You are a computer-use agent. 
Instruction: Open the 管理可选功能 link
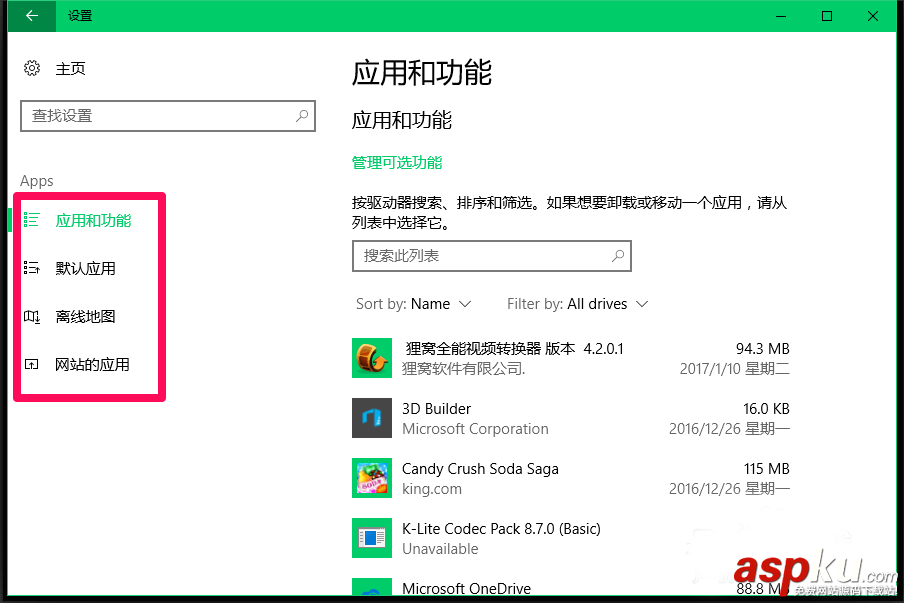tap(397, 163)
